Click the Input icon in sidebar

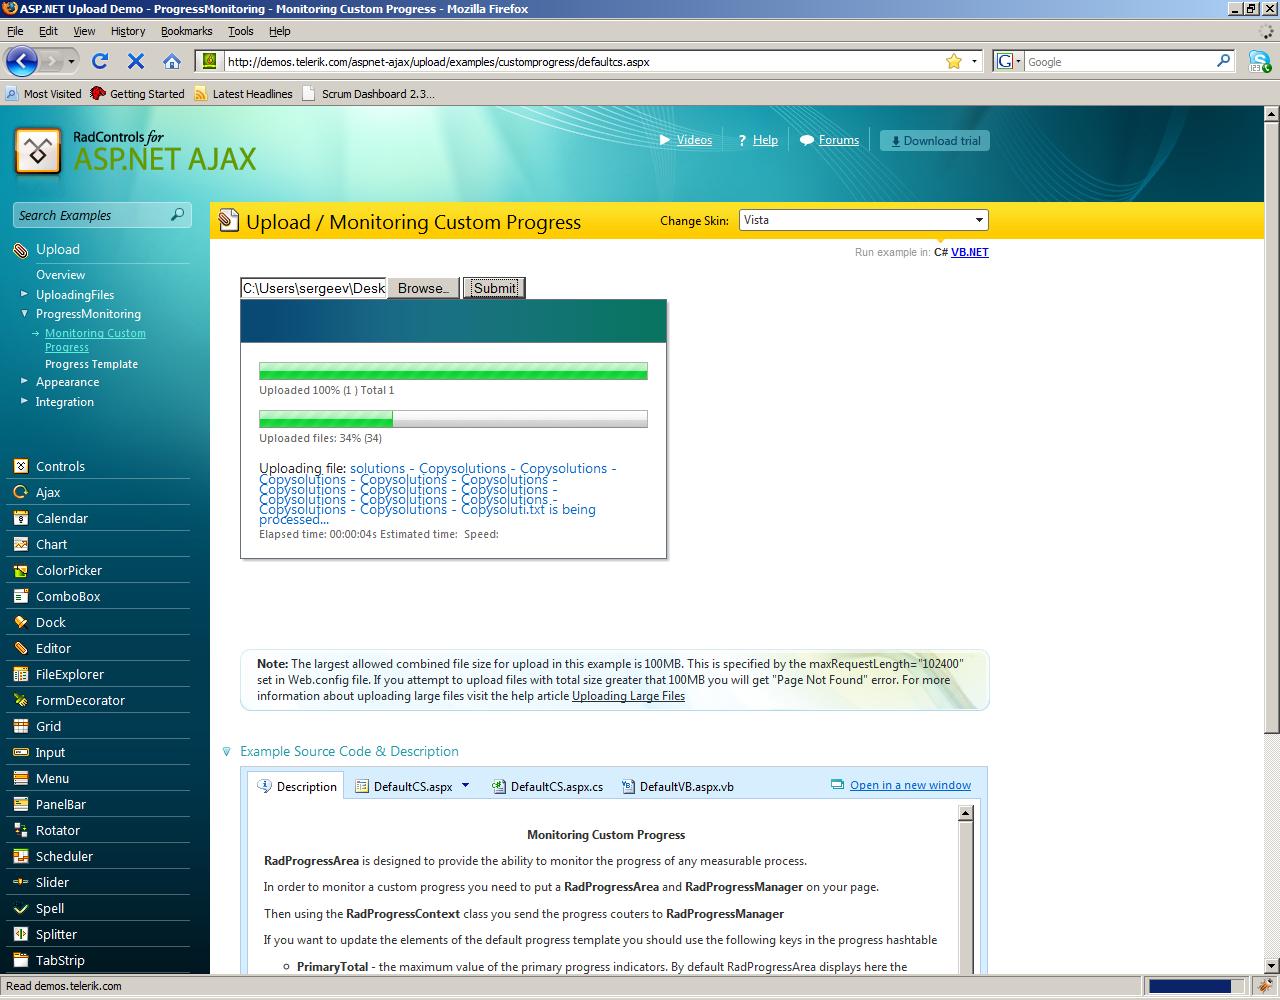pyautogui.click(x=20, y=752)
